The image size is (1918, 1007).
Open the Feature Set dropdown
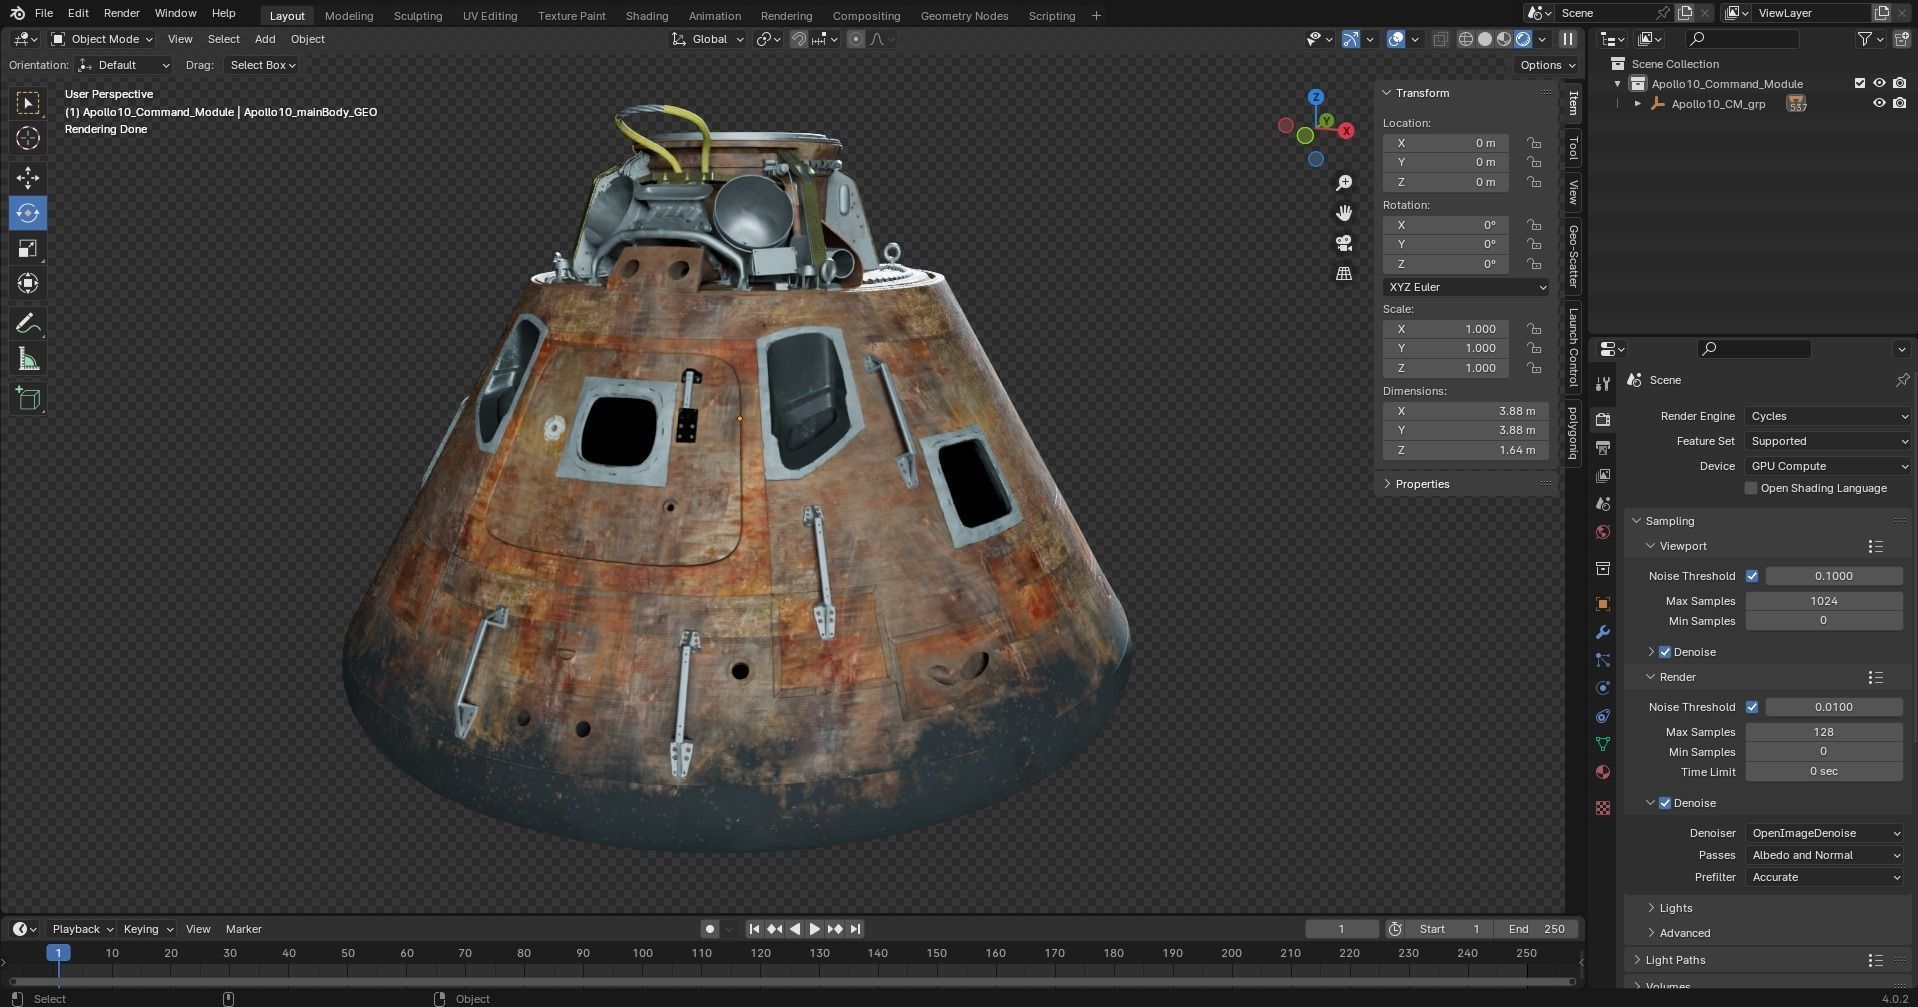(1828, 441)
